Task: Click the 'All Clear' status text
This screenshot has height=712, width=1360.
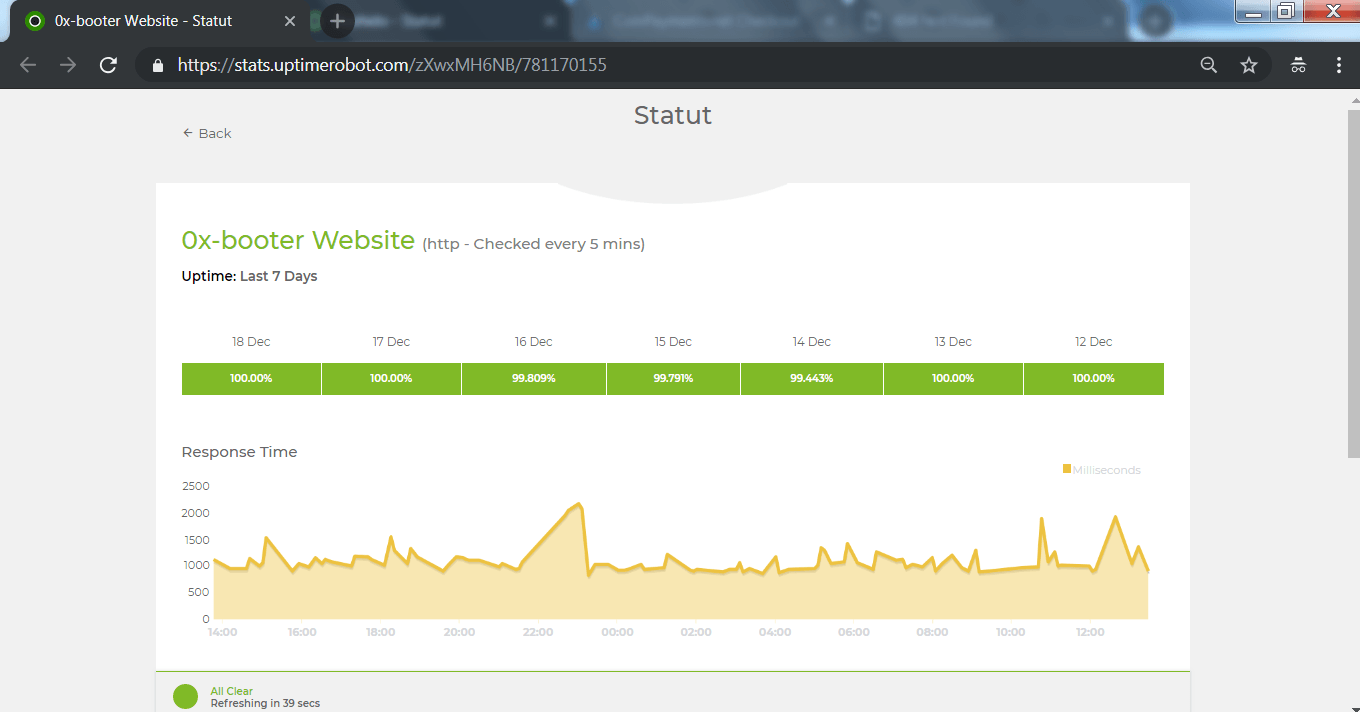Action: pyautogui.click(x=231, y=691)
